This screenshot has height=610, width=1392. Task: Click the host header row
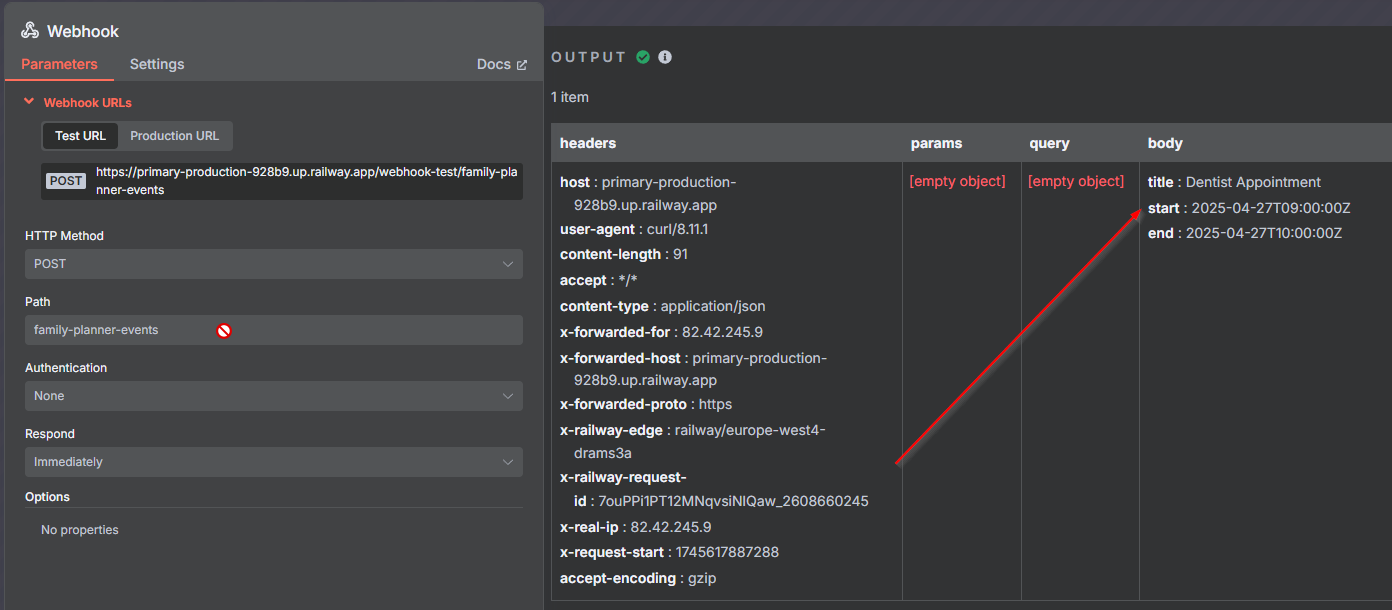pos(648,193)
